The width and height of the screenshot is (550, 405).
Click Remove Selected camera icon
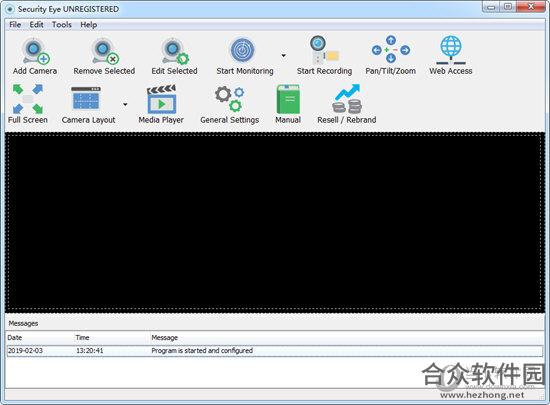(x=105, y=51)
